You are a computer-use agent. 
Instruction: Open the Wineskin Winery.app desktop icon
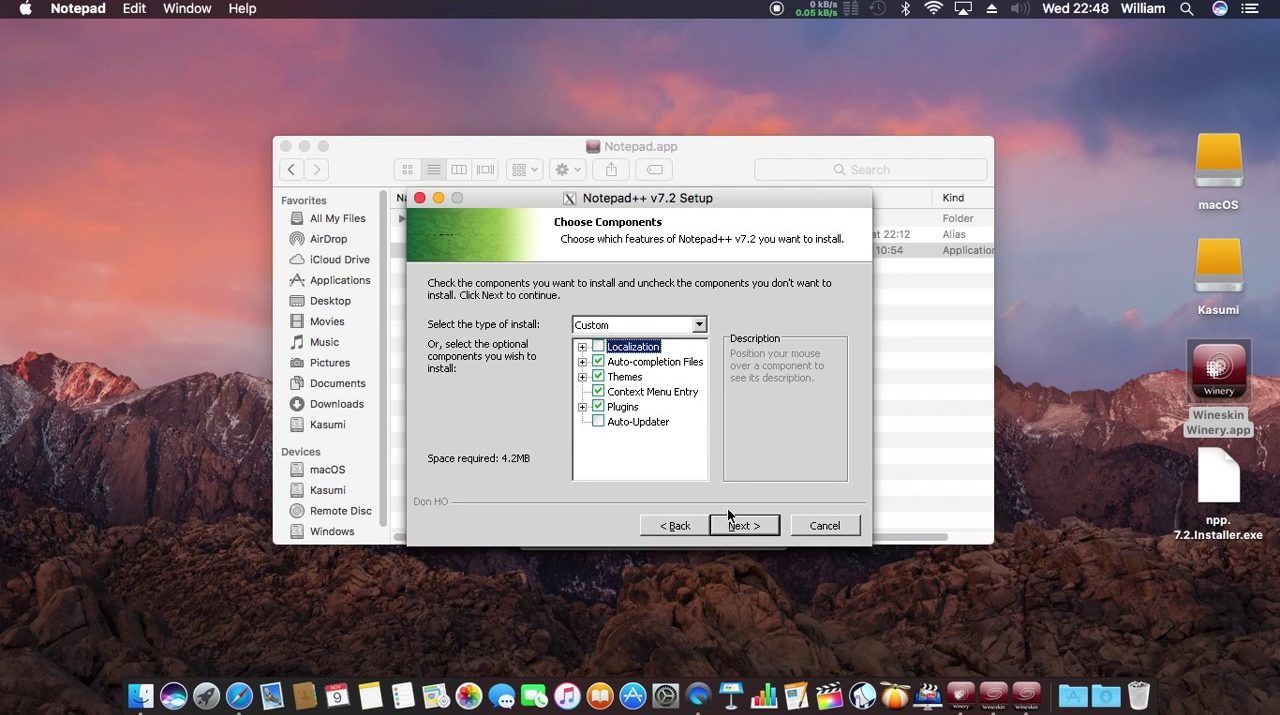pos(1218,372)
